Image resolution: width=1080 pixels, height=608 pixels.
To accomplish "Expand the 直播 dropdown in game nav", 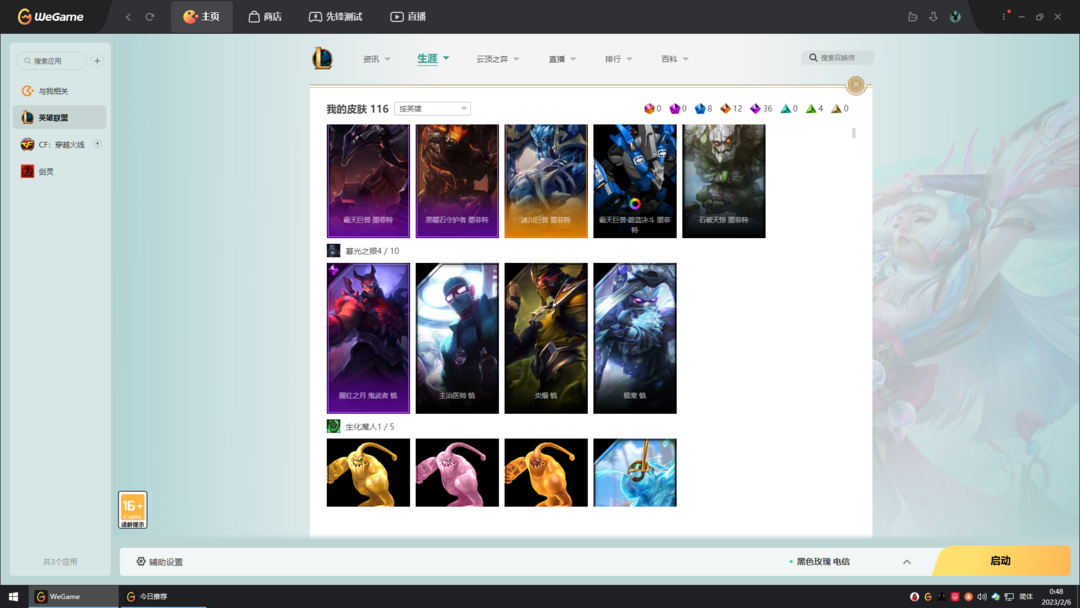I will tap(562, 59).
